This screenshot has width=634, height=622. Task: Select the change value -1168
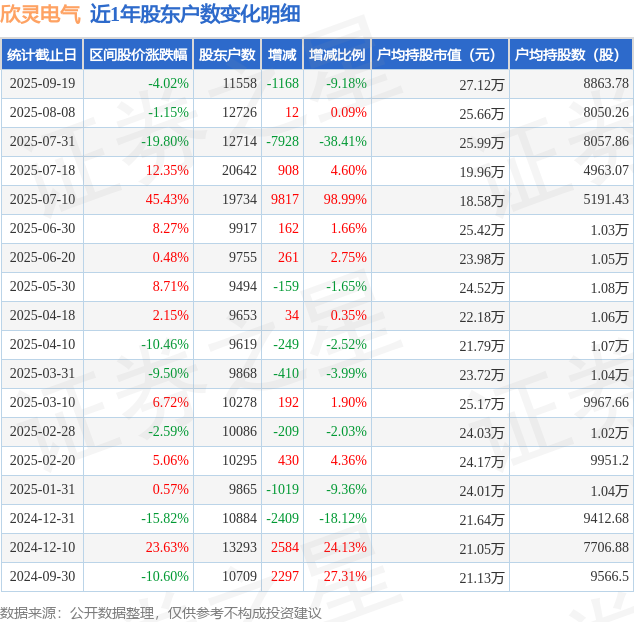click(283, 83)
